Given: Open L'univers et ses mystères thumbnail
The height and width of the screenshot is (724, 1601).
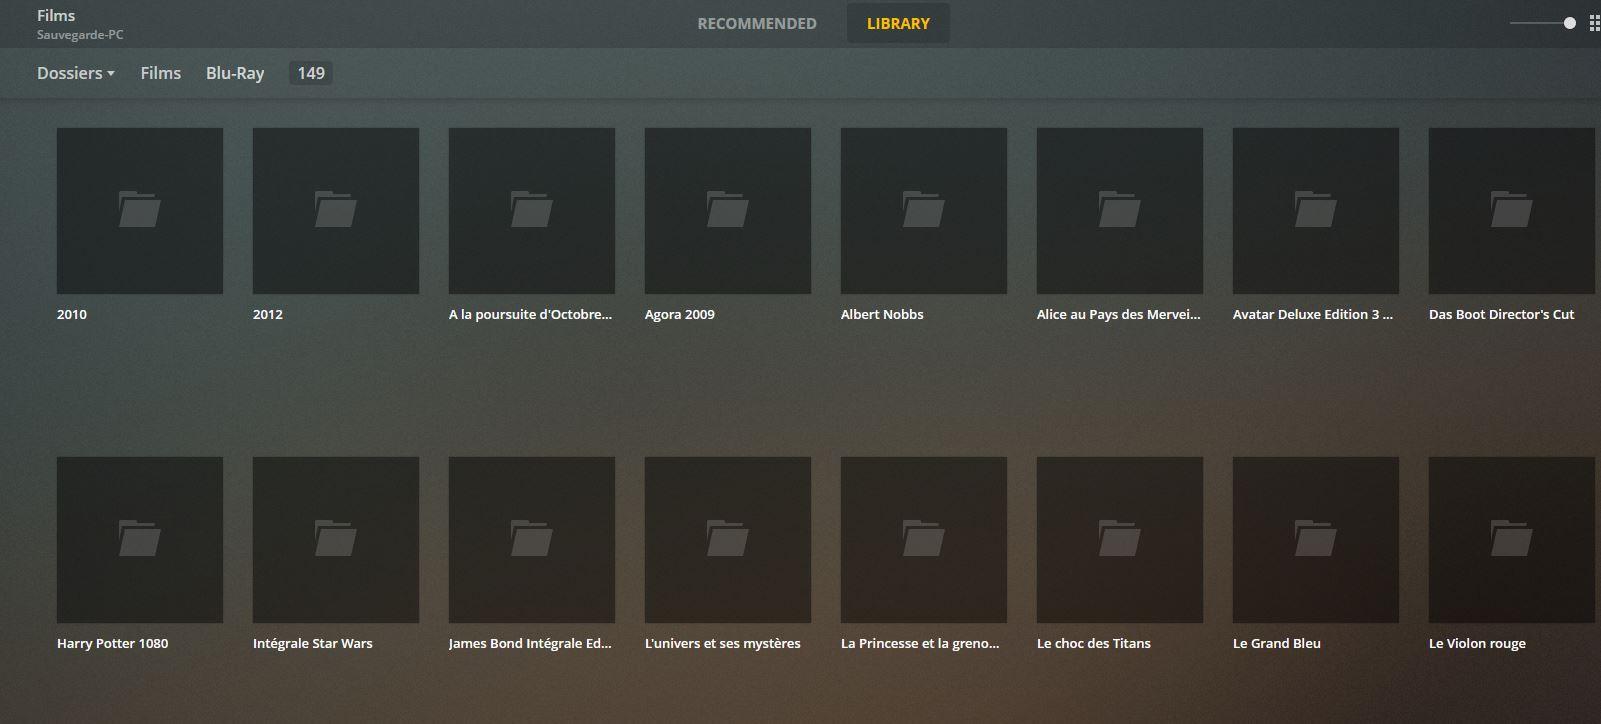Looking at the screenshot, I should click(x=727, y=539).
